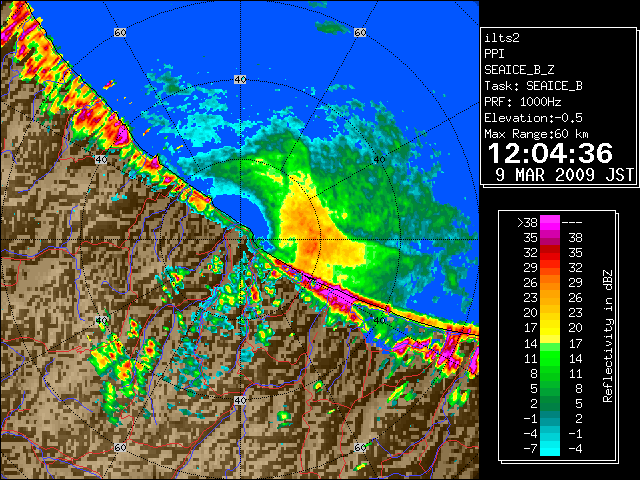
Task: Click the "60" range label in the southwest
Action: click(x=120, y=447)
